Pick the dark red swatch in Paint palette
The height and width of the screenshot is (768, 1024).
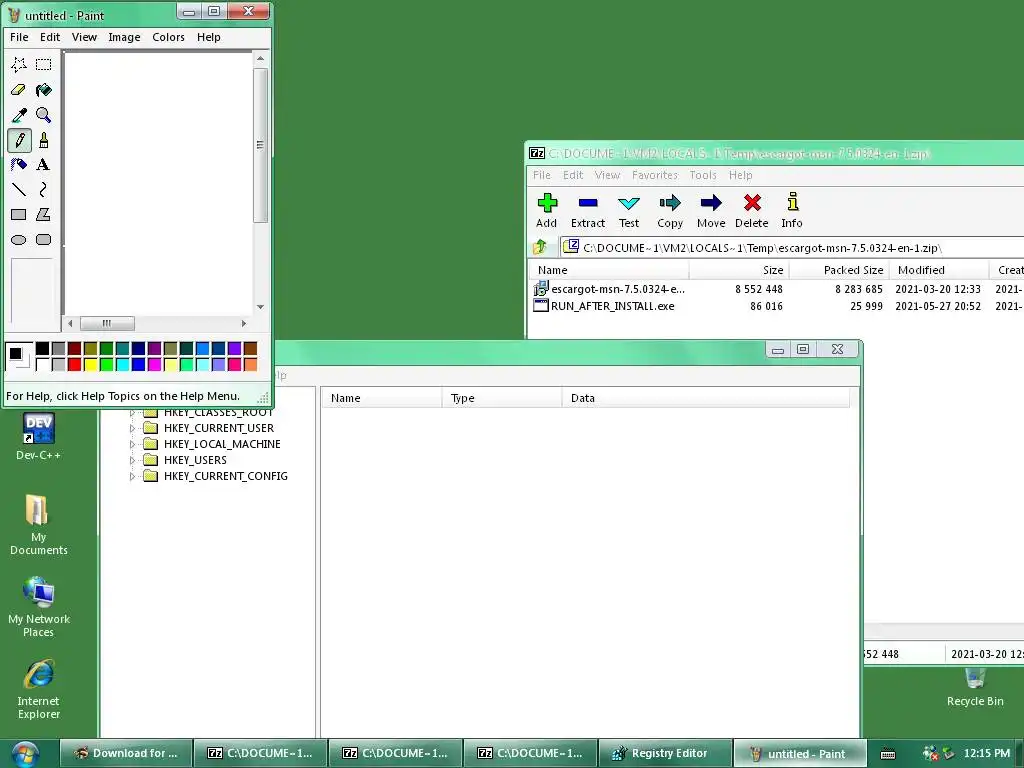point(74,349)
